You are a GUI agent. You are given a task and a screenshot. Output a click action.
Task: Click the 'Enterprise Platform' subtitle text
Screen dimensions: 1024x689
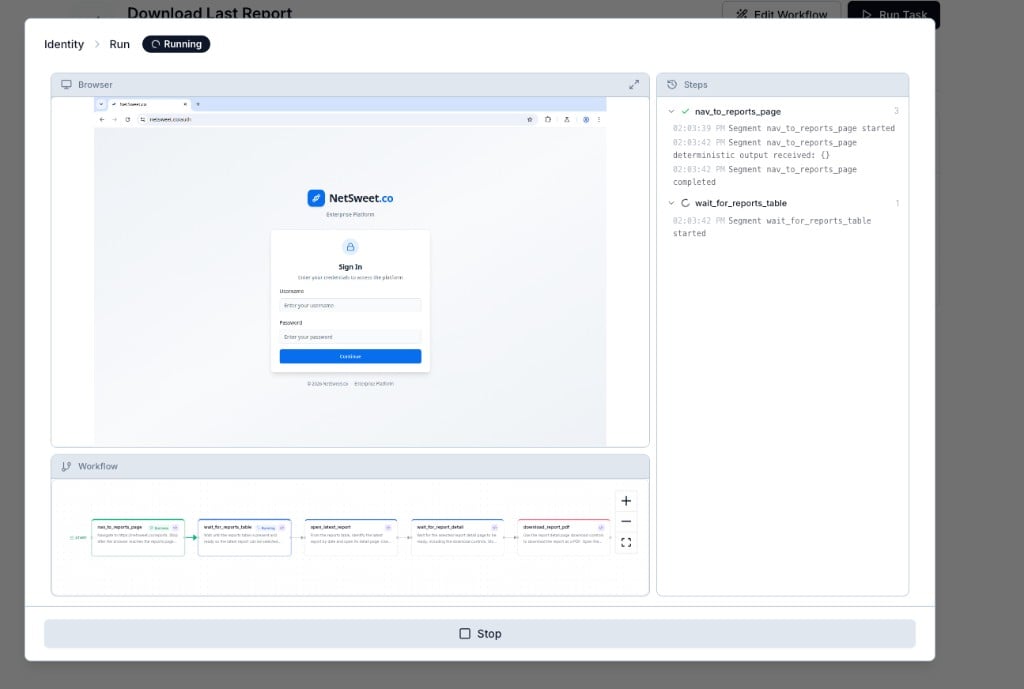(x=351, y=214)
